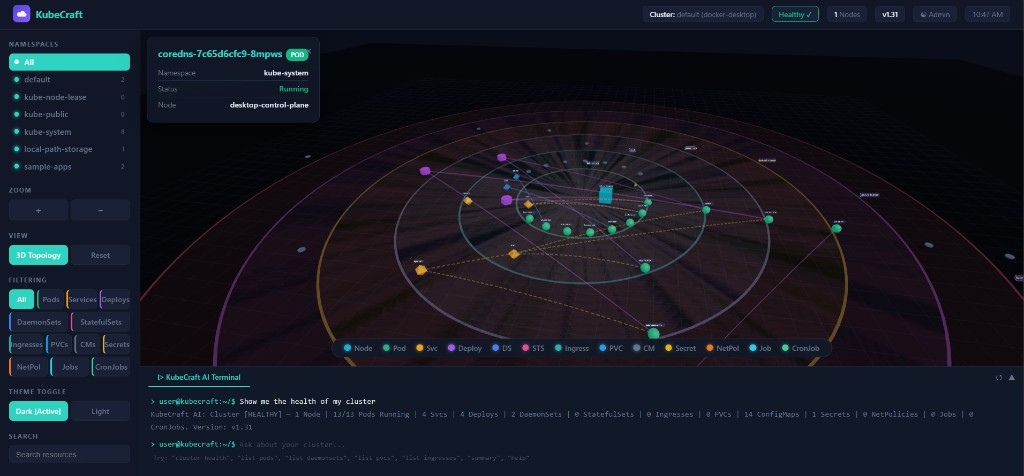Click the Cluster default docker-desktop selector

pos(703,14)
